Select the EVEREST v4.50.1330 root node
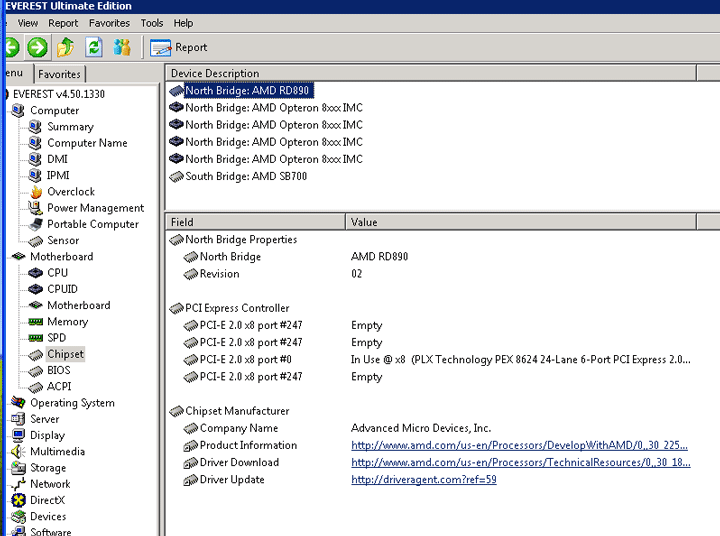Viewport: 720px width, 536px height. click(x=59, y=94)
